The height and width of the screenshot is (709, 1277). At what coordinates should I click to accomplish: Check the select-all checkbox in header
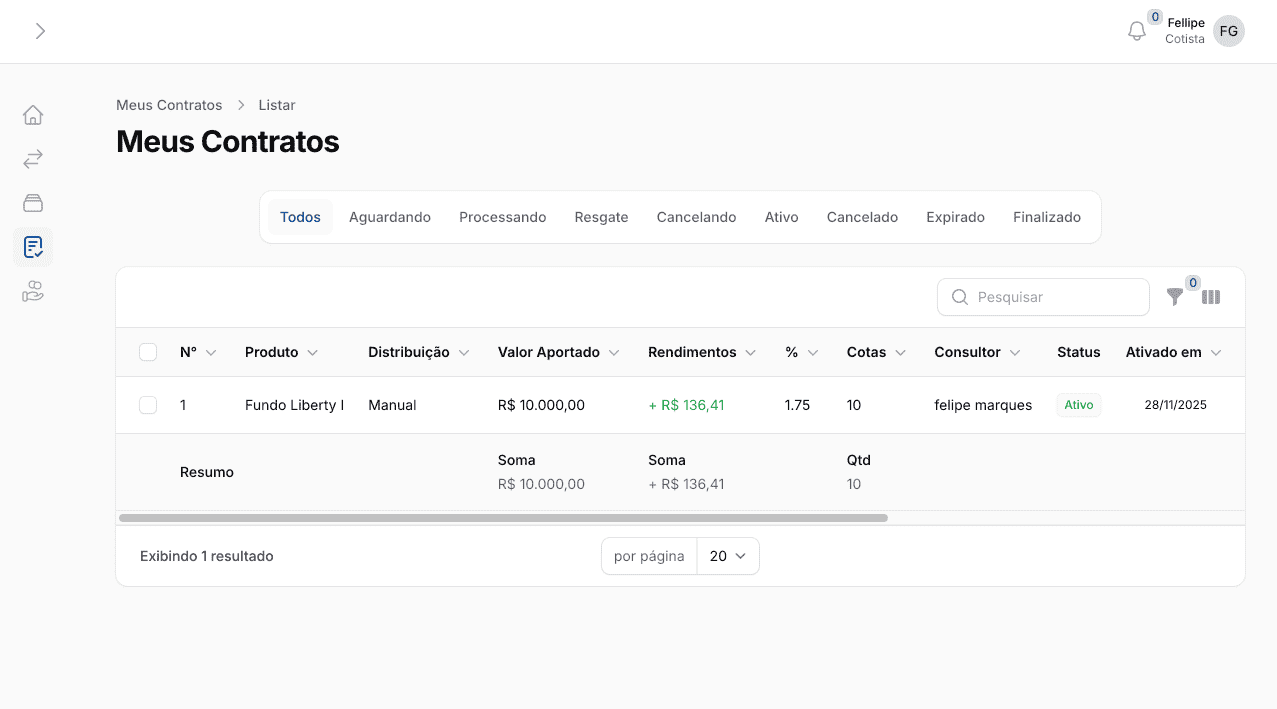tap(148, 352)
